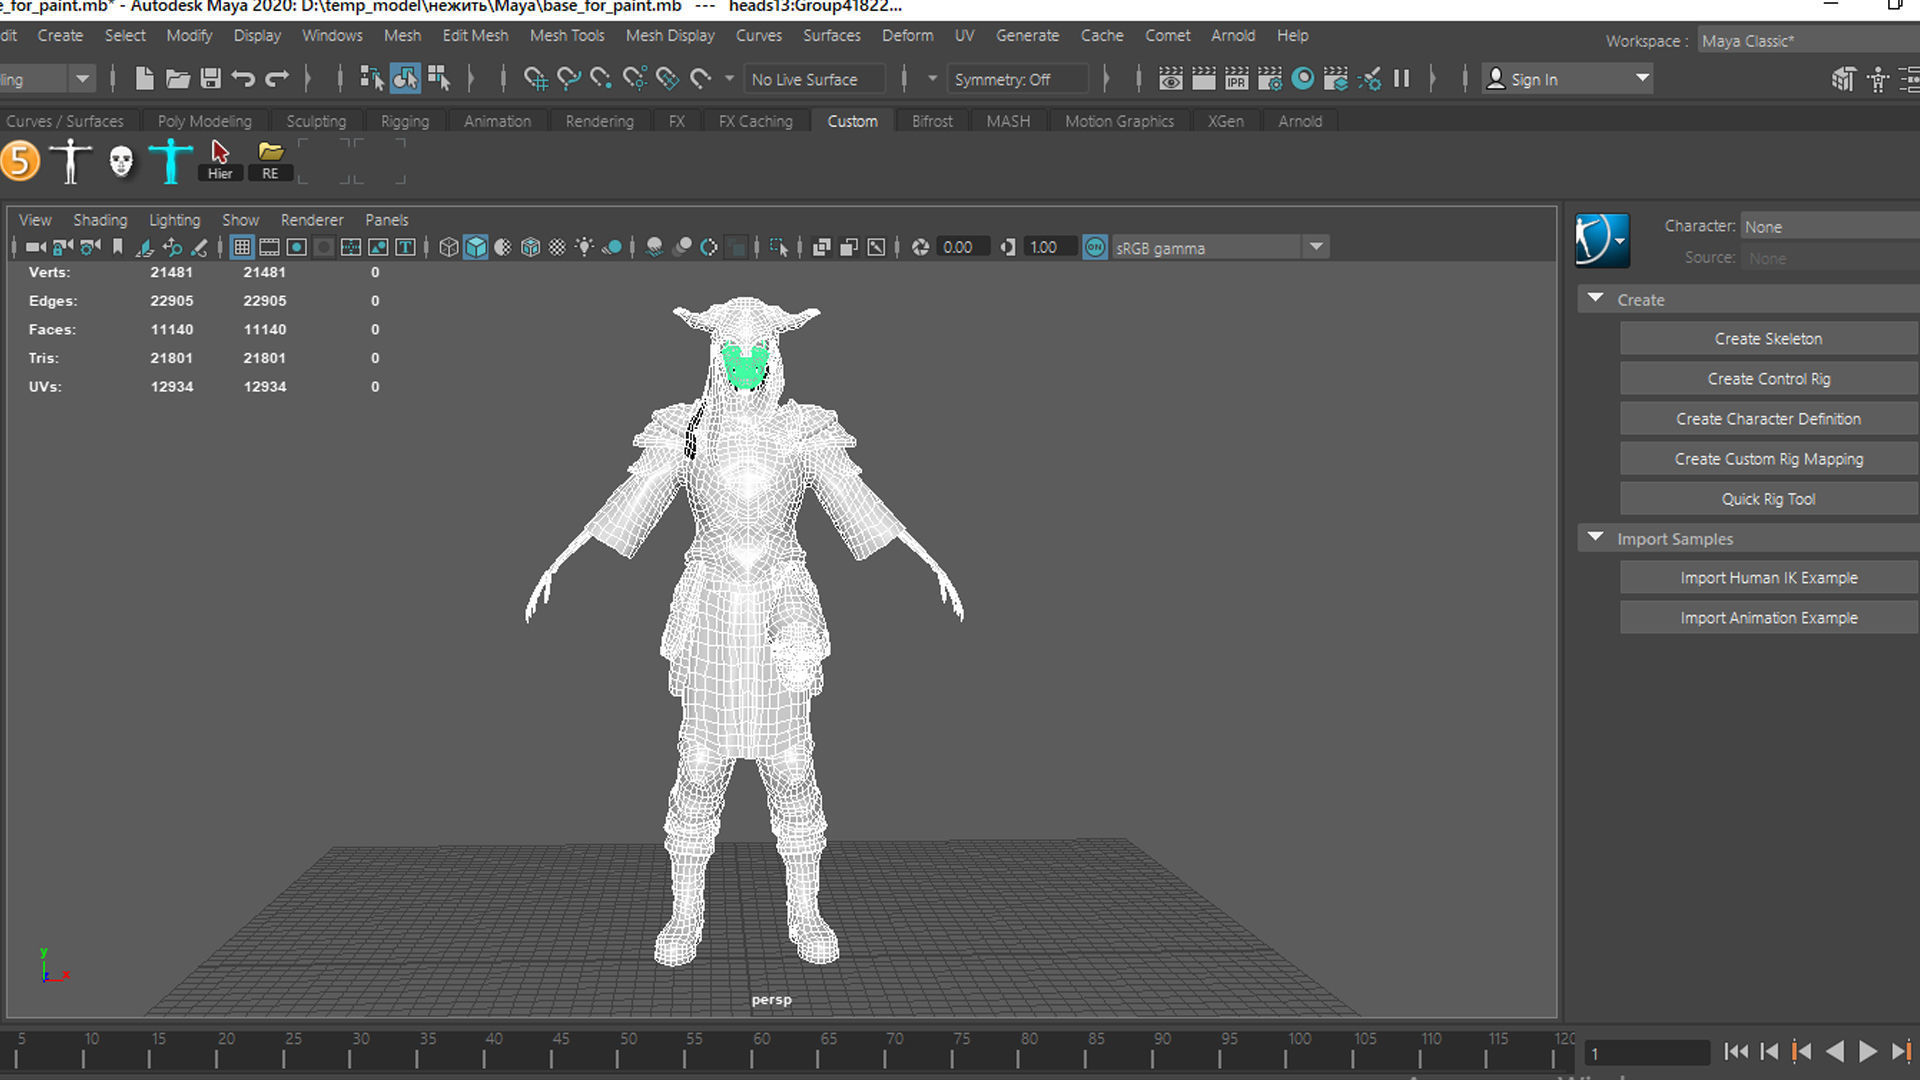The height and width of the screenshot is (1080, 1920).
Task: Click Hier shelf button
Action: coord(220,161)
